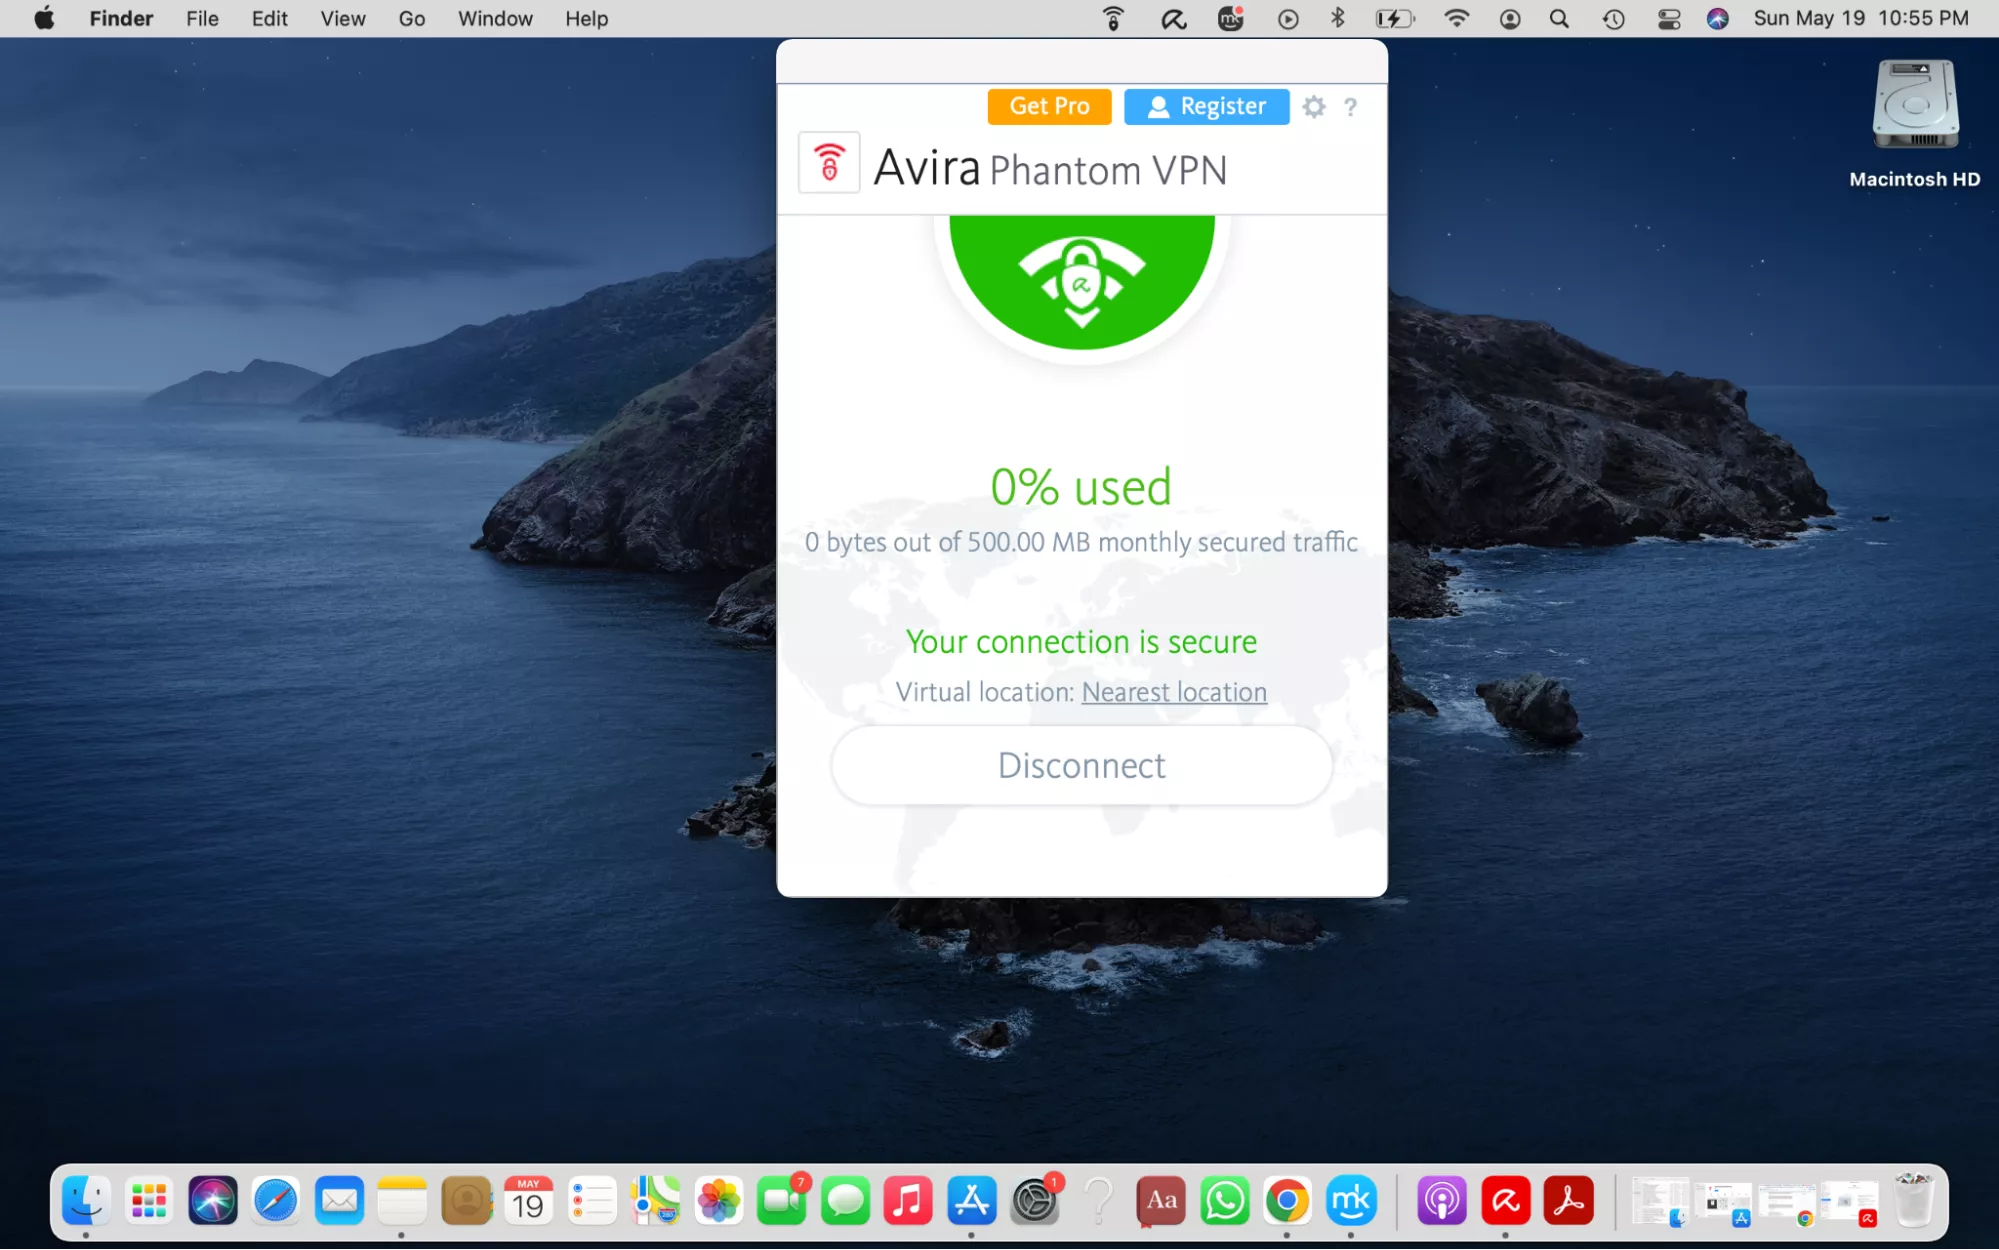
Task: Launch Siri from the Dock
Action: pos(213,1201)
